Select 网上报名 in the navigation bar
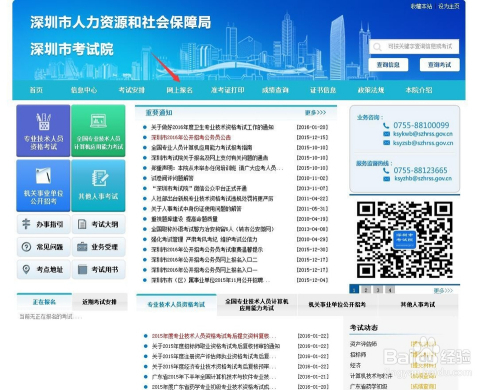 tap(179, 90)
